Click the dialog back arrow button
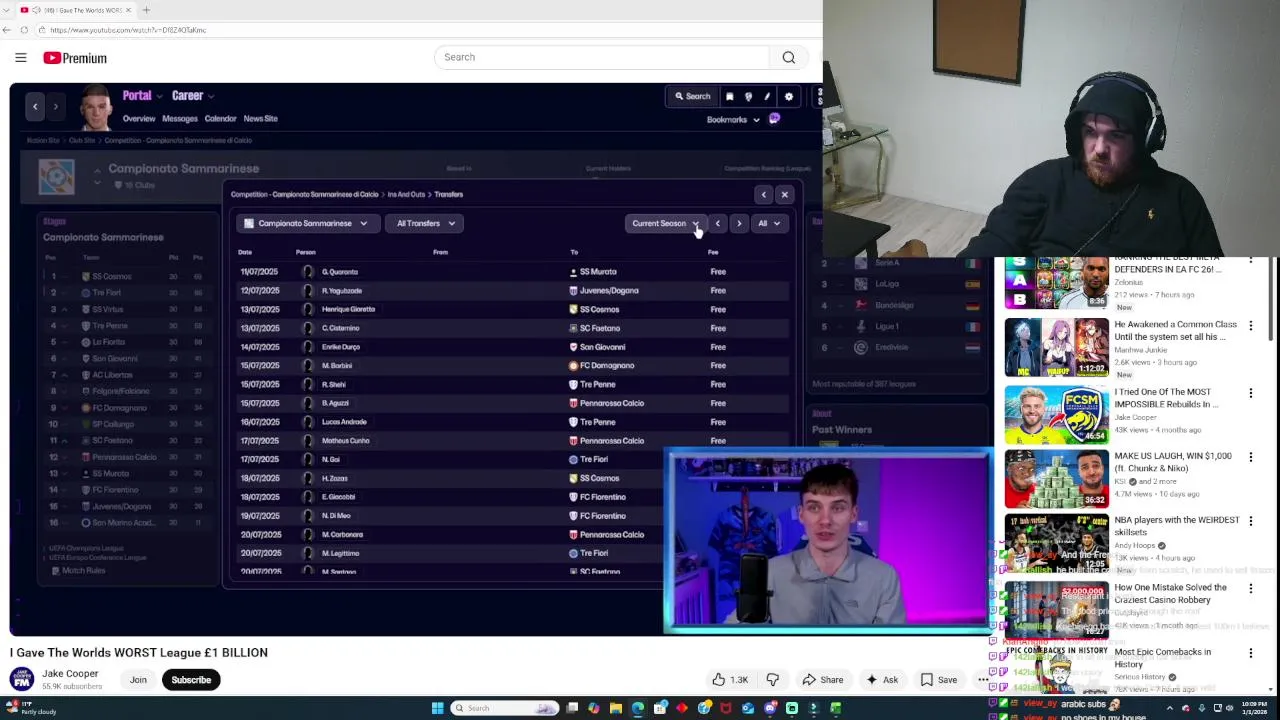The image size is (1280, 720). point(764,195)
